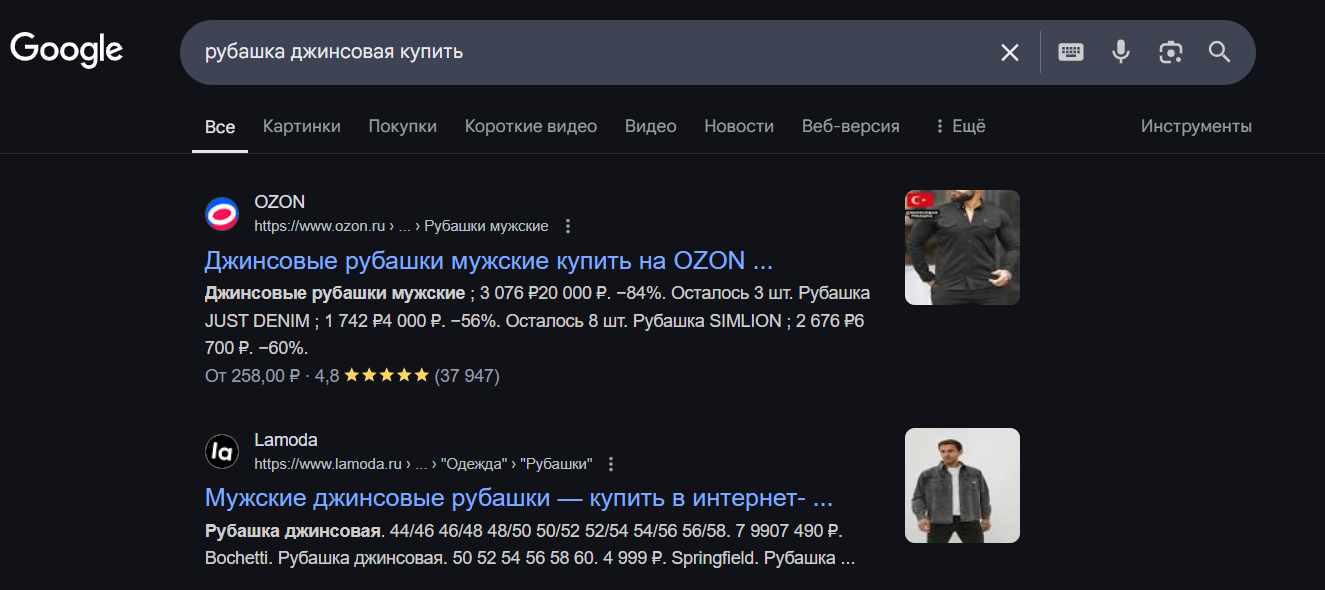Screen dimensions: 1325x590
Task: Start voice search with microphone icon
Action: (x=1121, y=52)
